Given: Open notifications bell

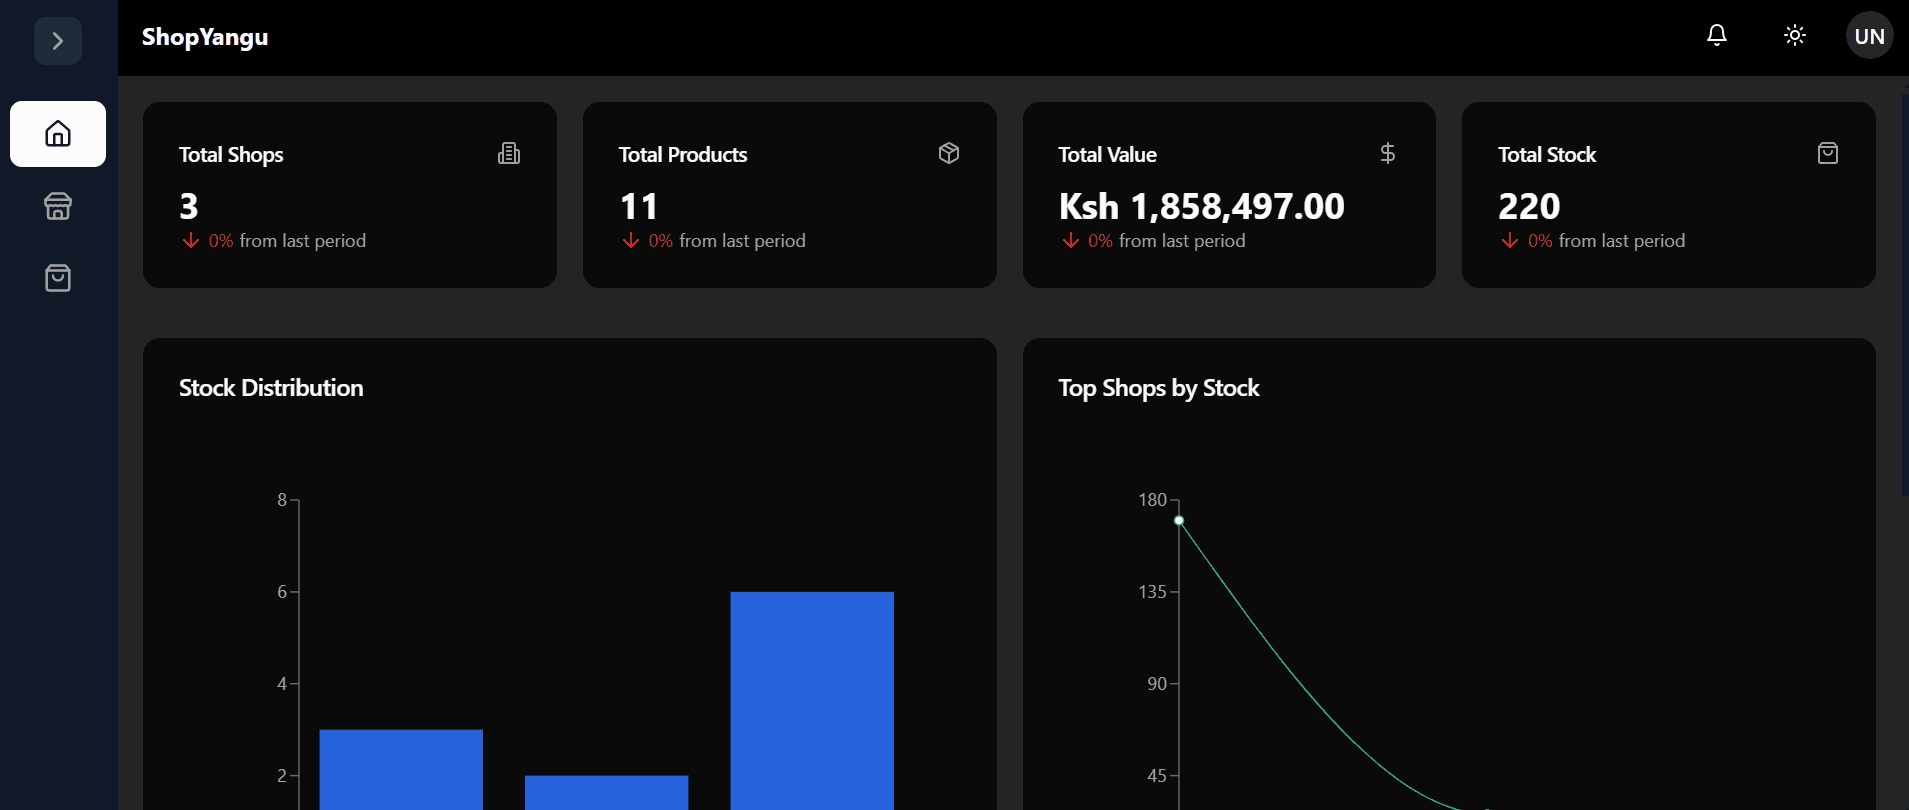Looking at the screenshot, I should [1716, 36].
